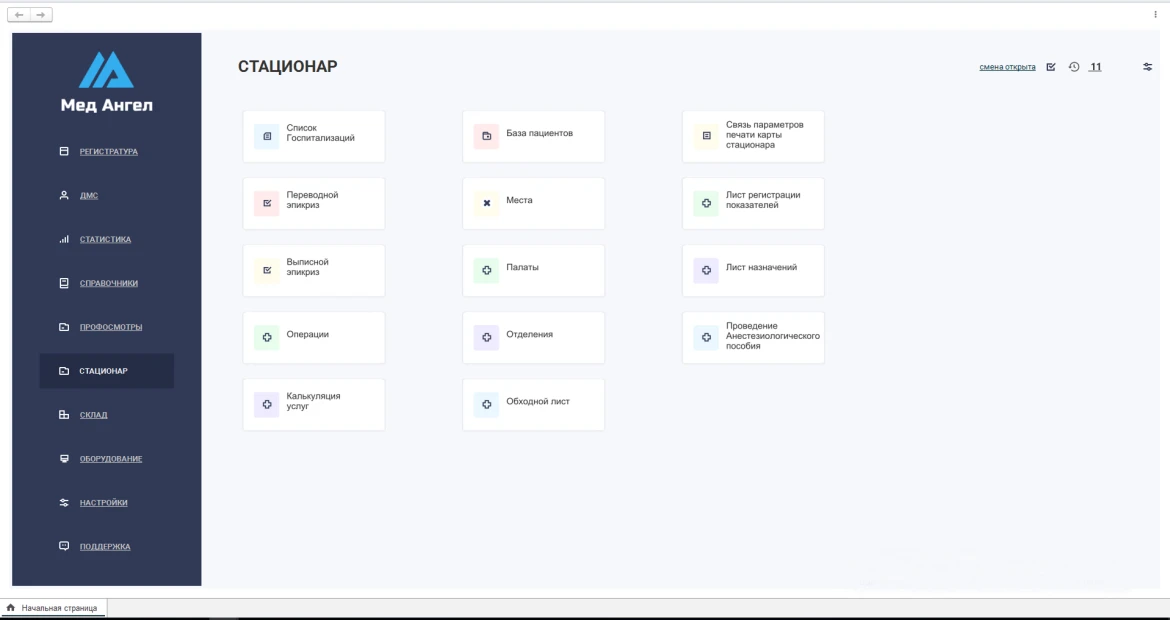Open the Операции label
Image resolution: width=1170 pixels, height=620 pixels.
pos(307,334)
